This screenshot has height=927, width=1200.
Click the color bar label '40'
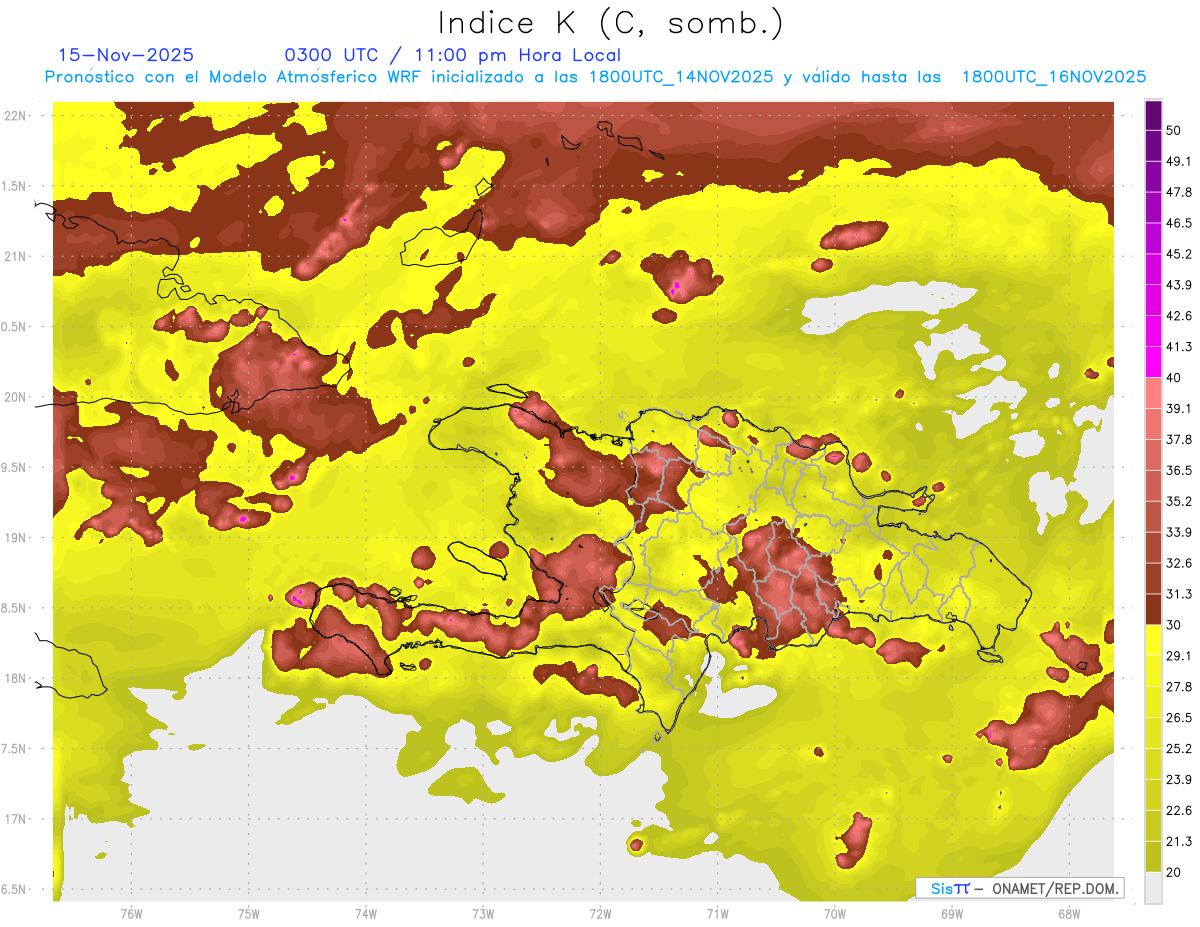pos(1174,378)
